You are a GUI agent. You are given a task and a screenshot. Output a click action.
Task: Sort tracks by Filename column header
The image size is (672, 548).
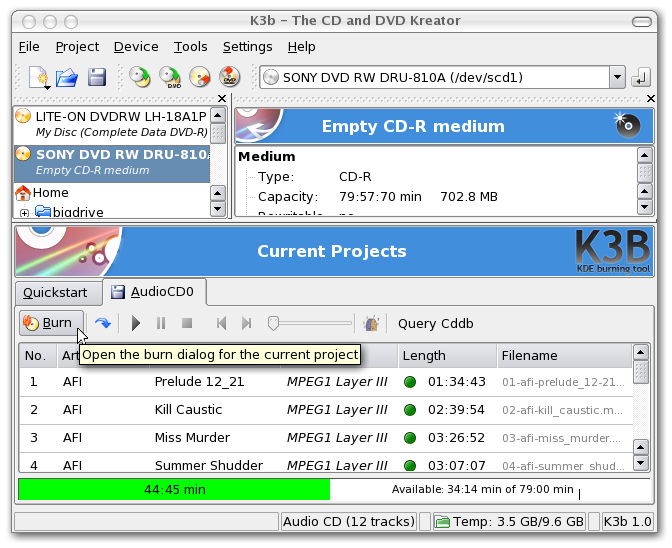tap(564, 356)
